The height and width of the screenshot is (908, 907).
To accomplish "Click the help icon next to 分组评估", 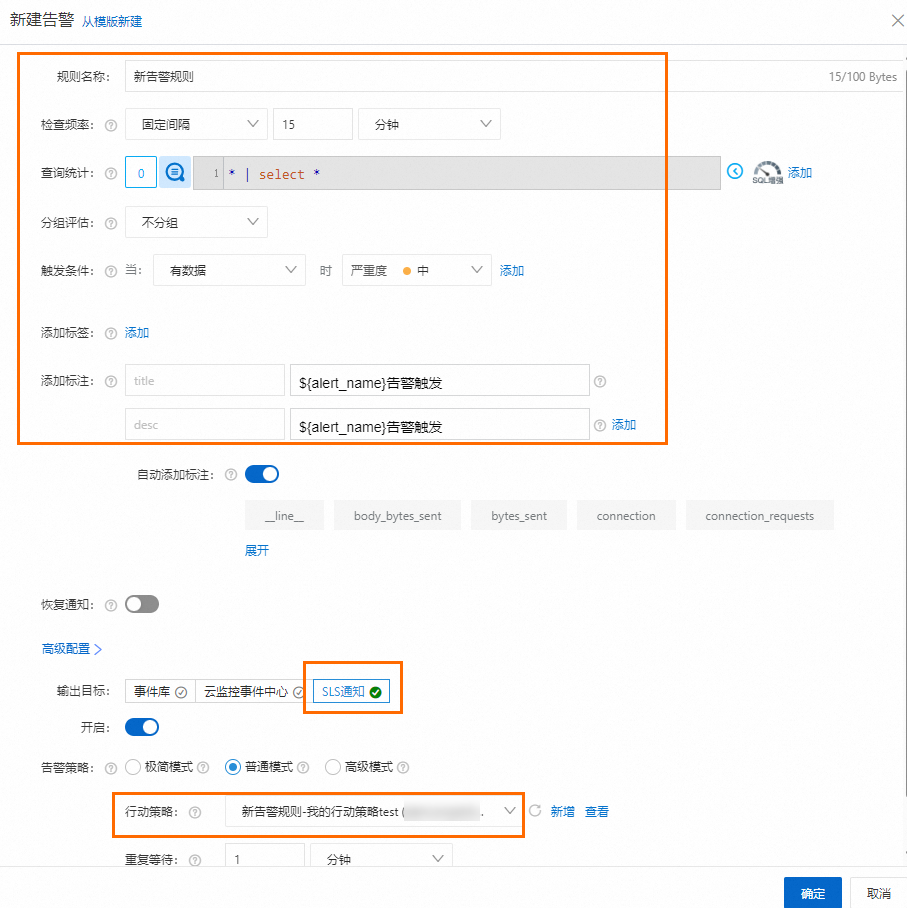I will [x=111, y=223].
